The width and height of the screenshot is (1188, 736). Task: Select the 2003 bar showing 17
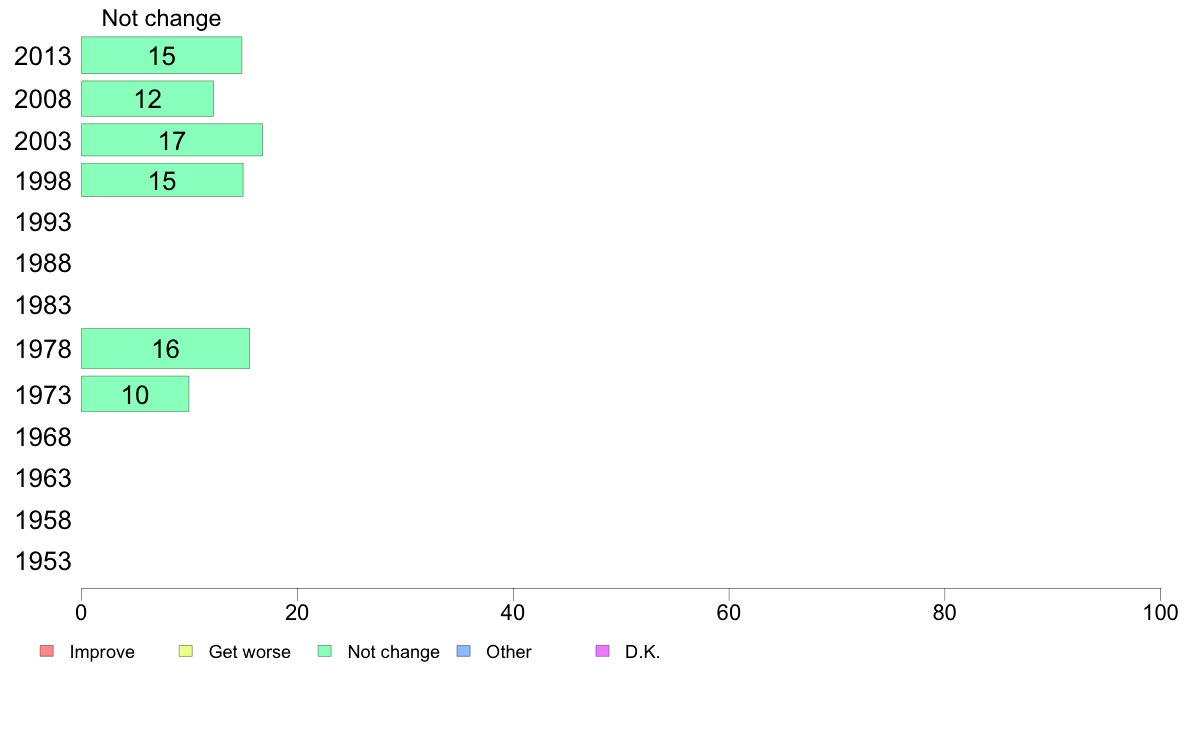(172, 140)
